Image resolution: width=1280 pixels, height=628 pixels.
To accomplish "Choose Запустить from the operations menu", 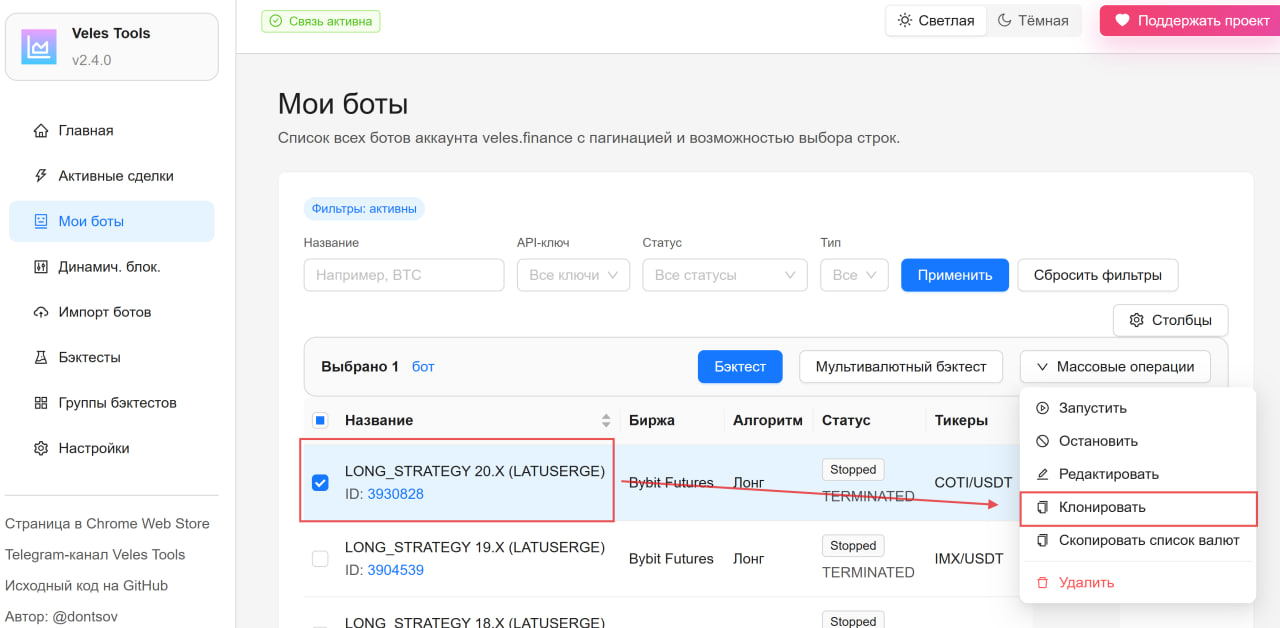I will [x=1138, y=408].
